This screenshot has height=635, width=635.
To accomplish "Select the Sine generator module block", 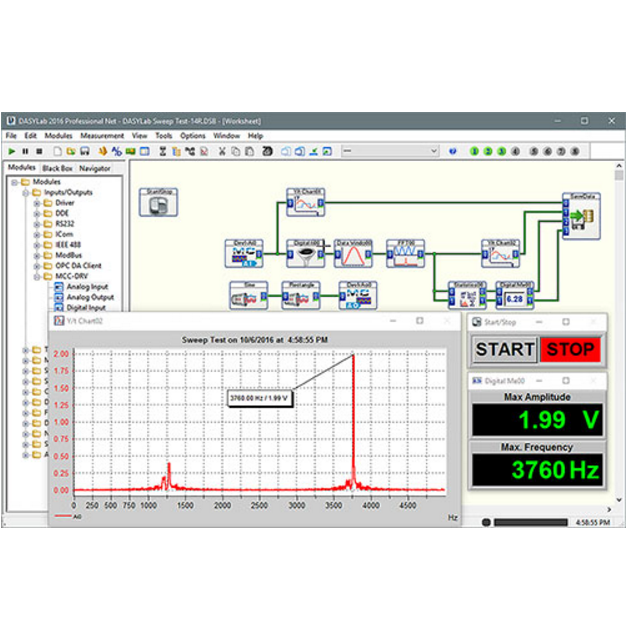I will click(x=249, y=296).
